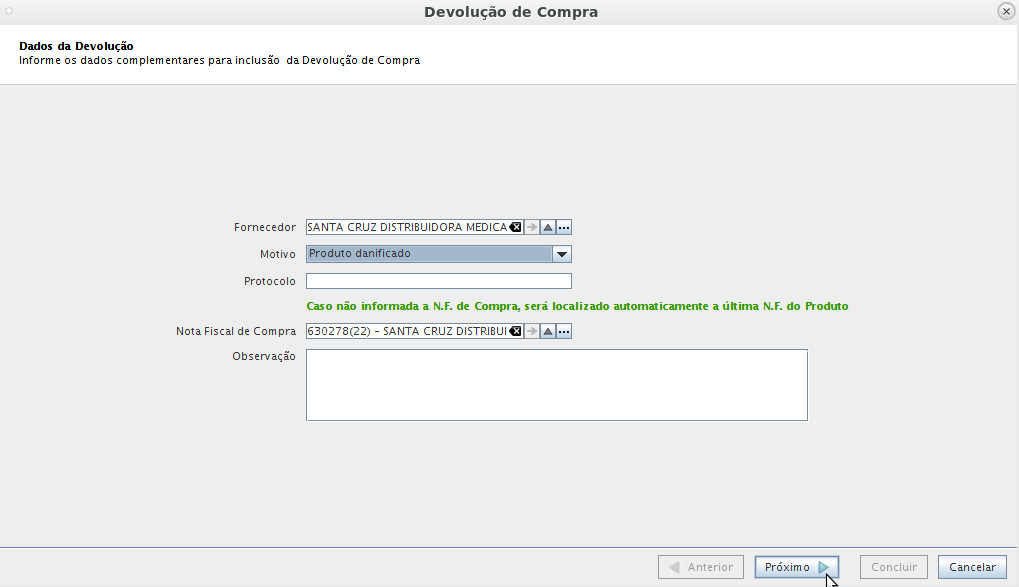The image size is (1019, 587).
Task: Click the arrow icon beside Nota Fiscal field
Action: [x=532, y=331]
